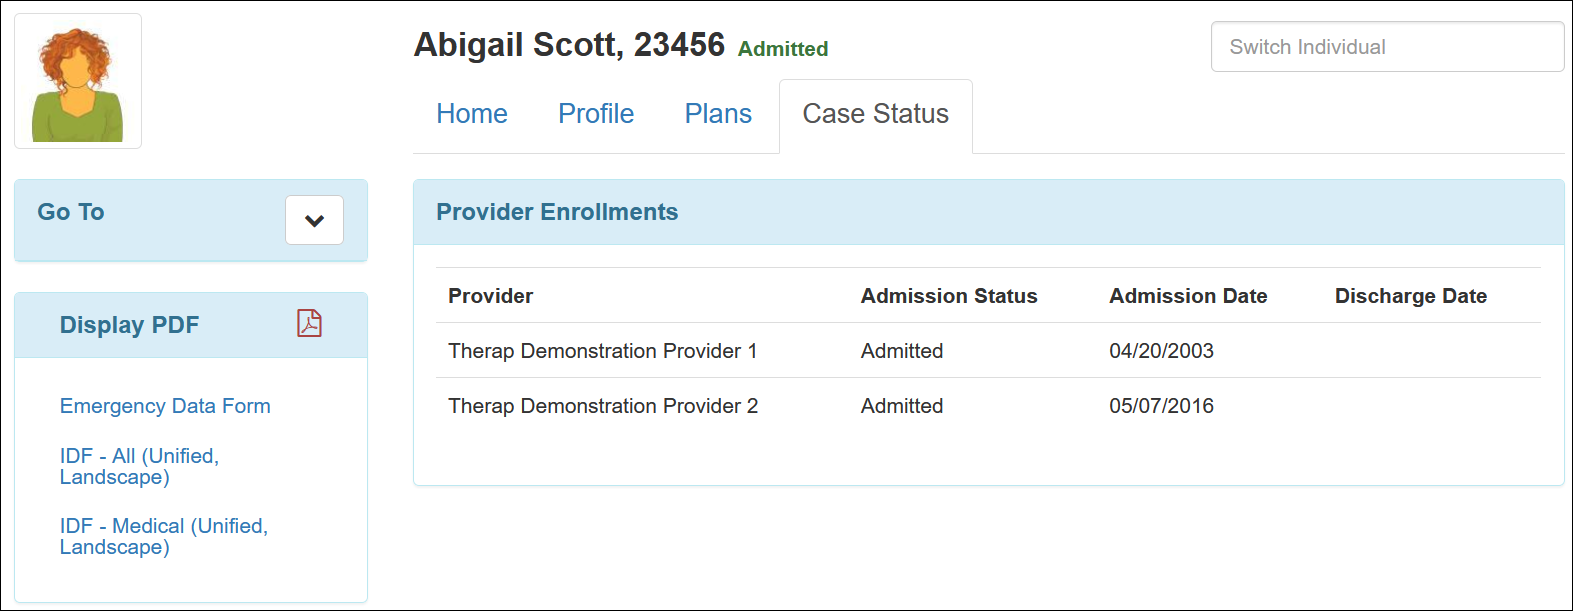The width and height of the screenshot is (1573, 611).
Task: Switch to the Profile tab
Action: tap(596, 114)
